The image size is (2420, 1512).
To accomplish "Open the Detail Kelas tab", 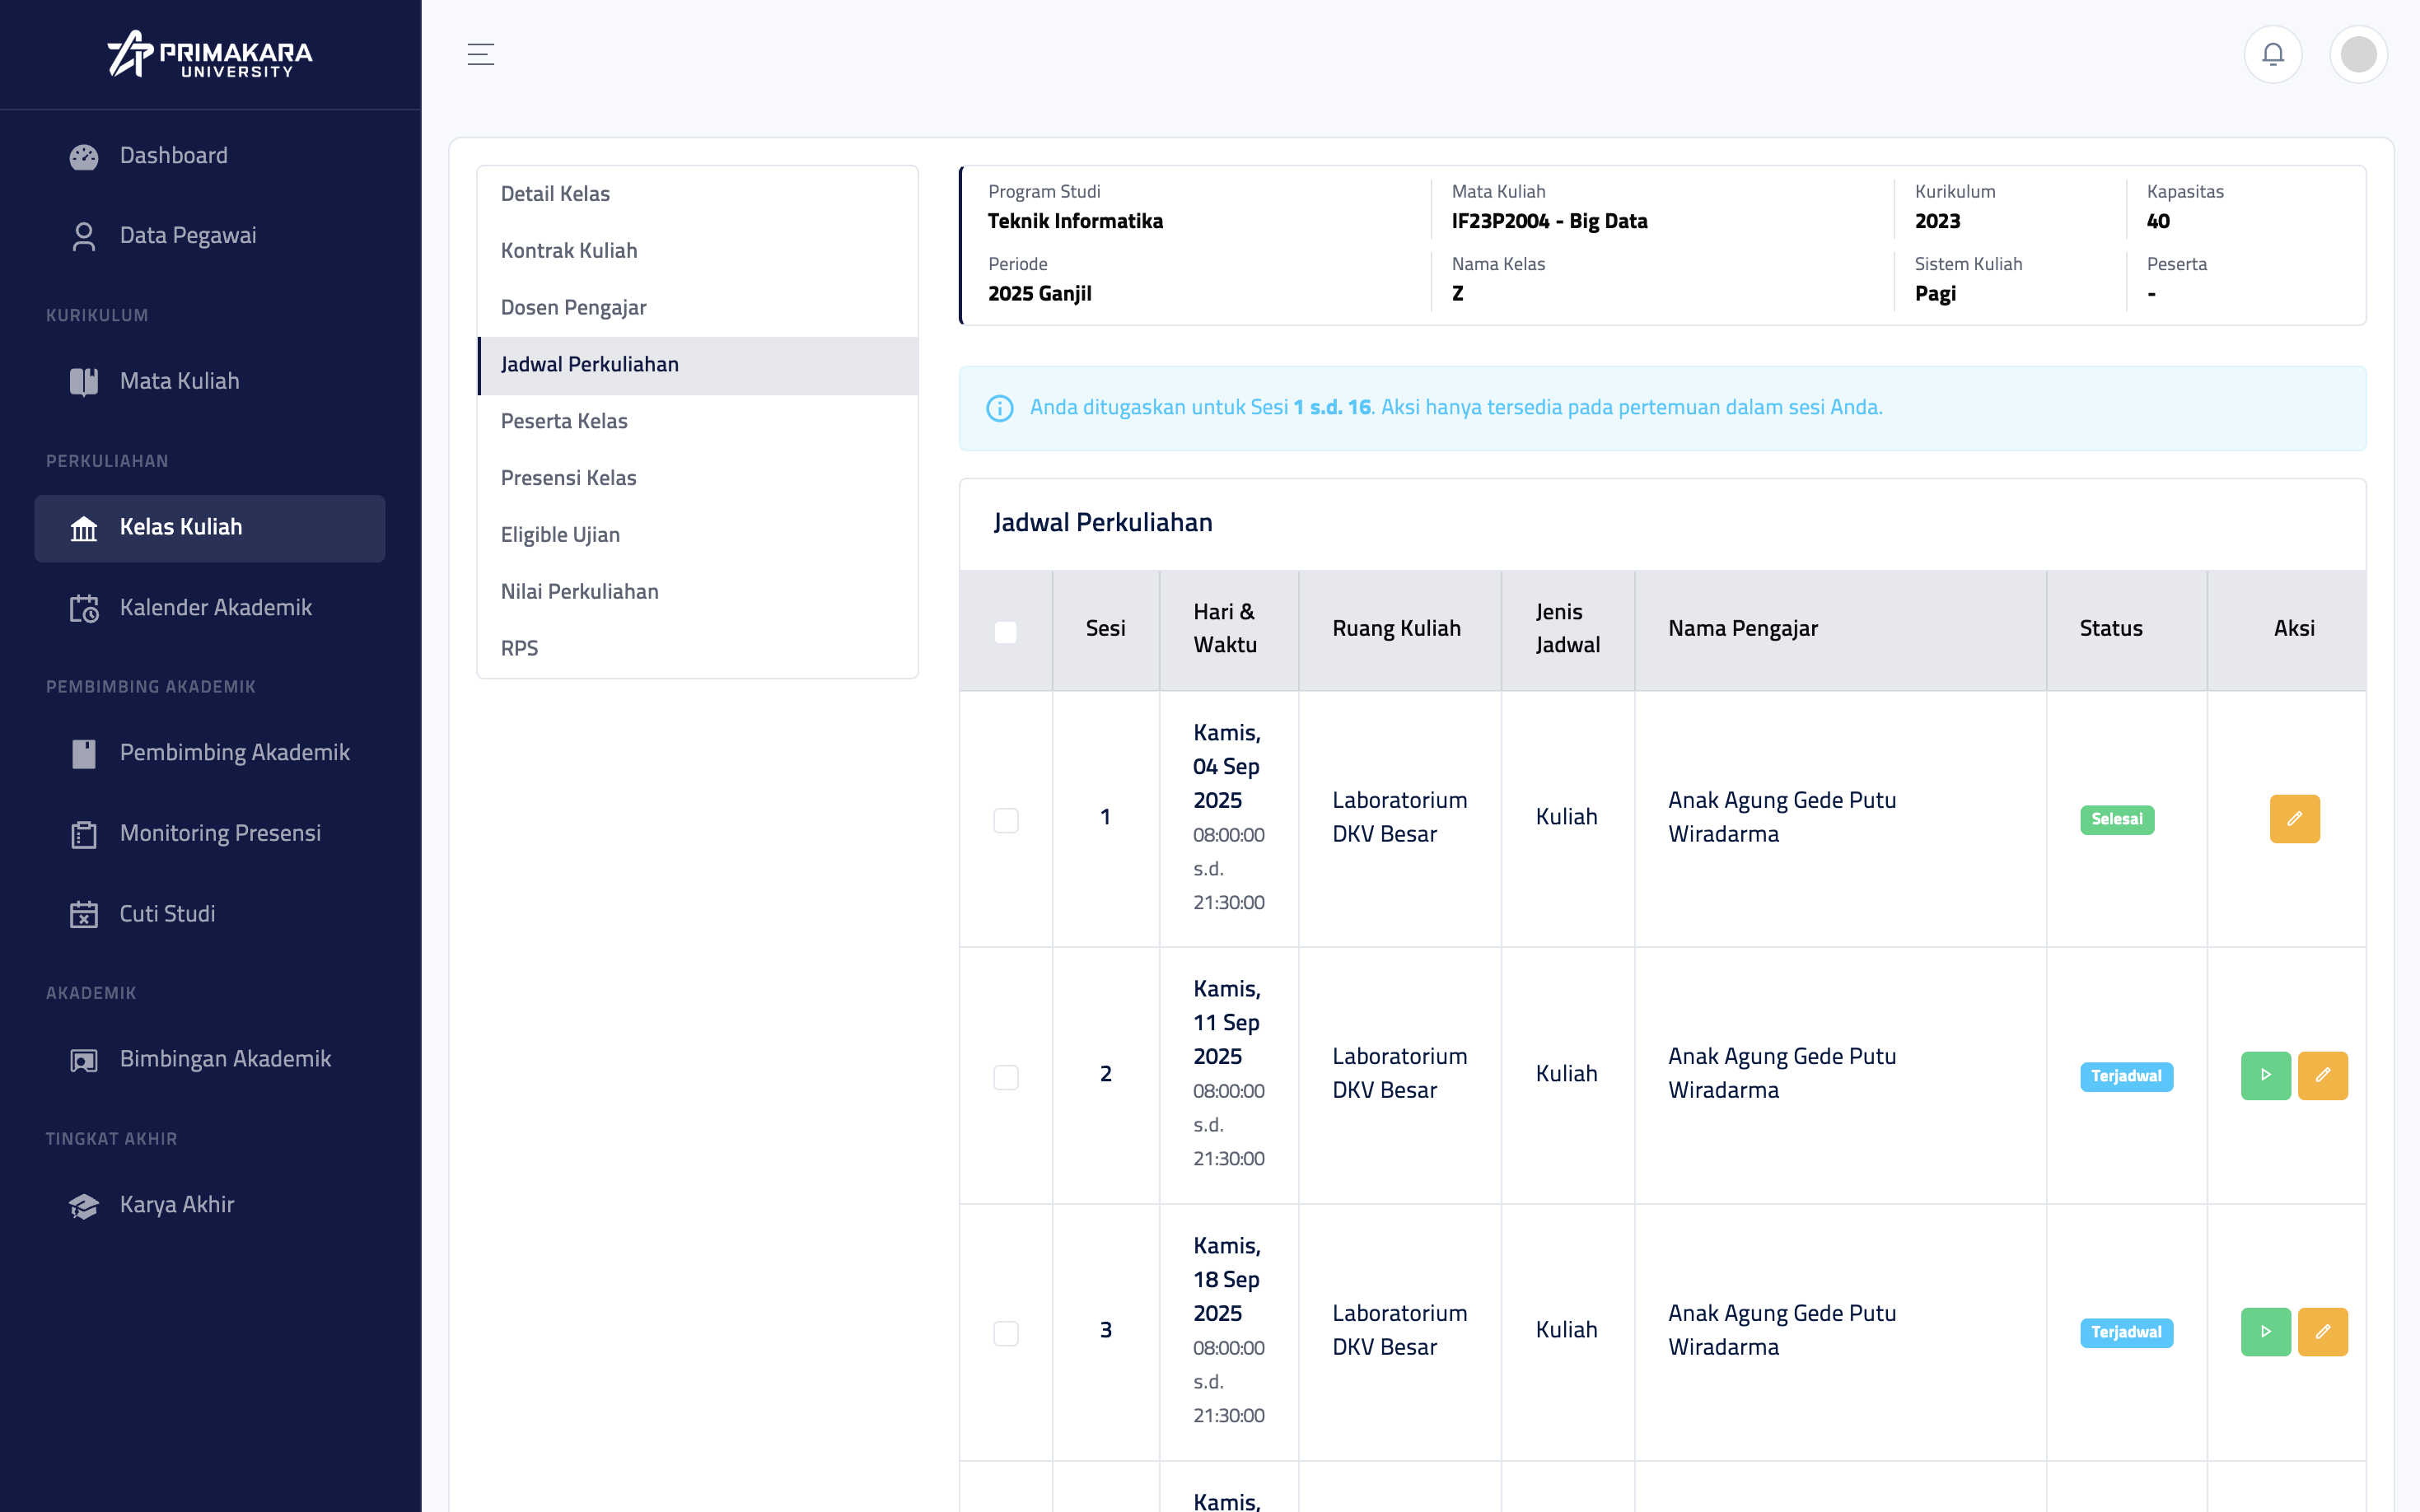I will (698, 194).
